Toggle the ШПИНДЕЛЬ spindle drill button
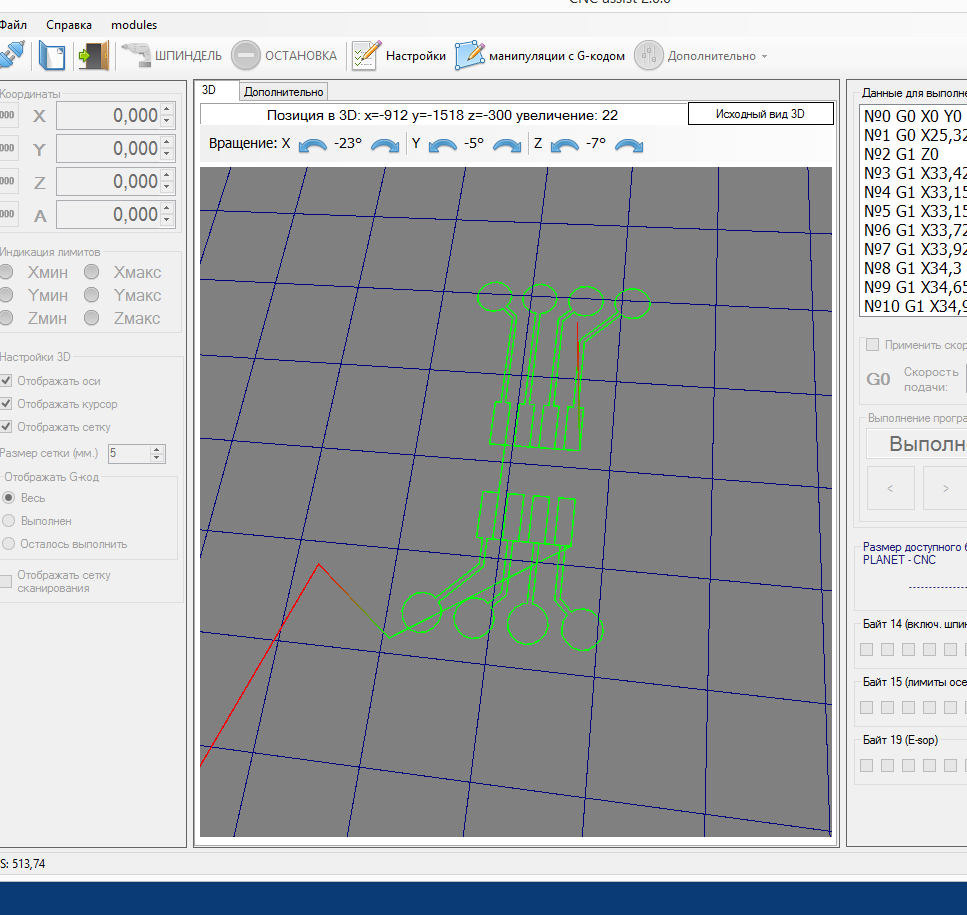This screenshot has width=967, height=915. [x=171, y=55]
